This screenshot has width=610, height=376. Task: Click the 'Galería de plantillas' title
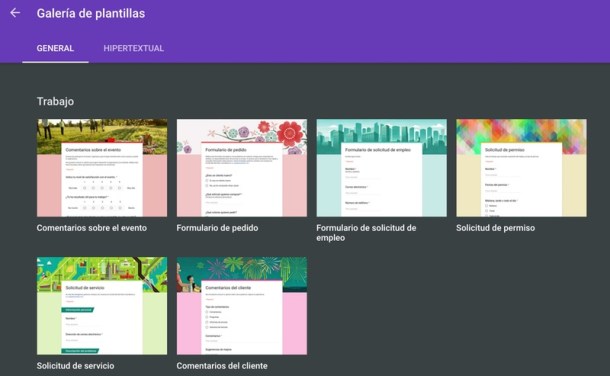91,13
